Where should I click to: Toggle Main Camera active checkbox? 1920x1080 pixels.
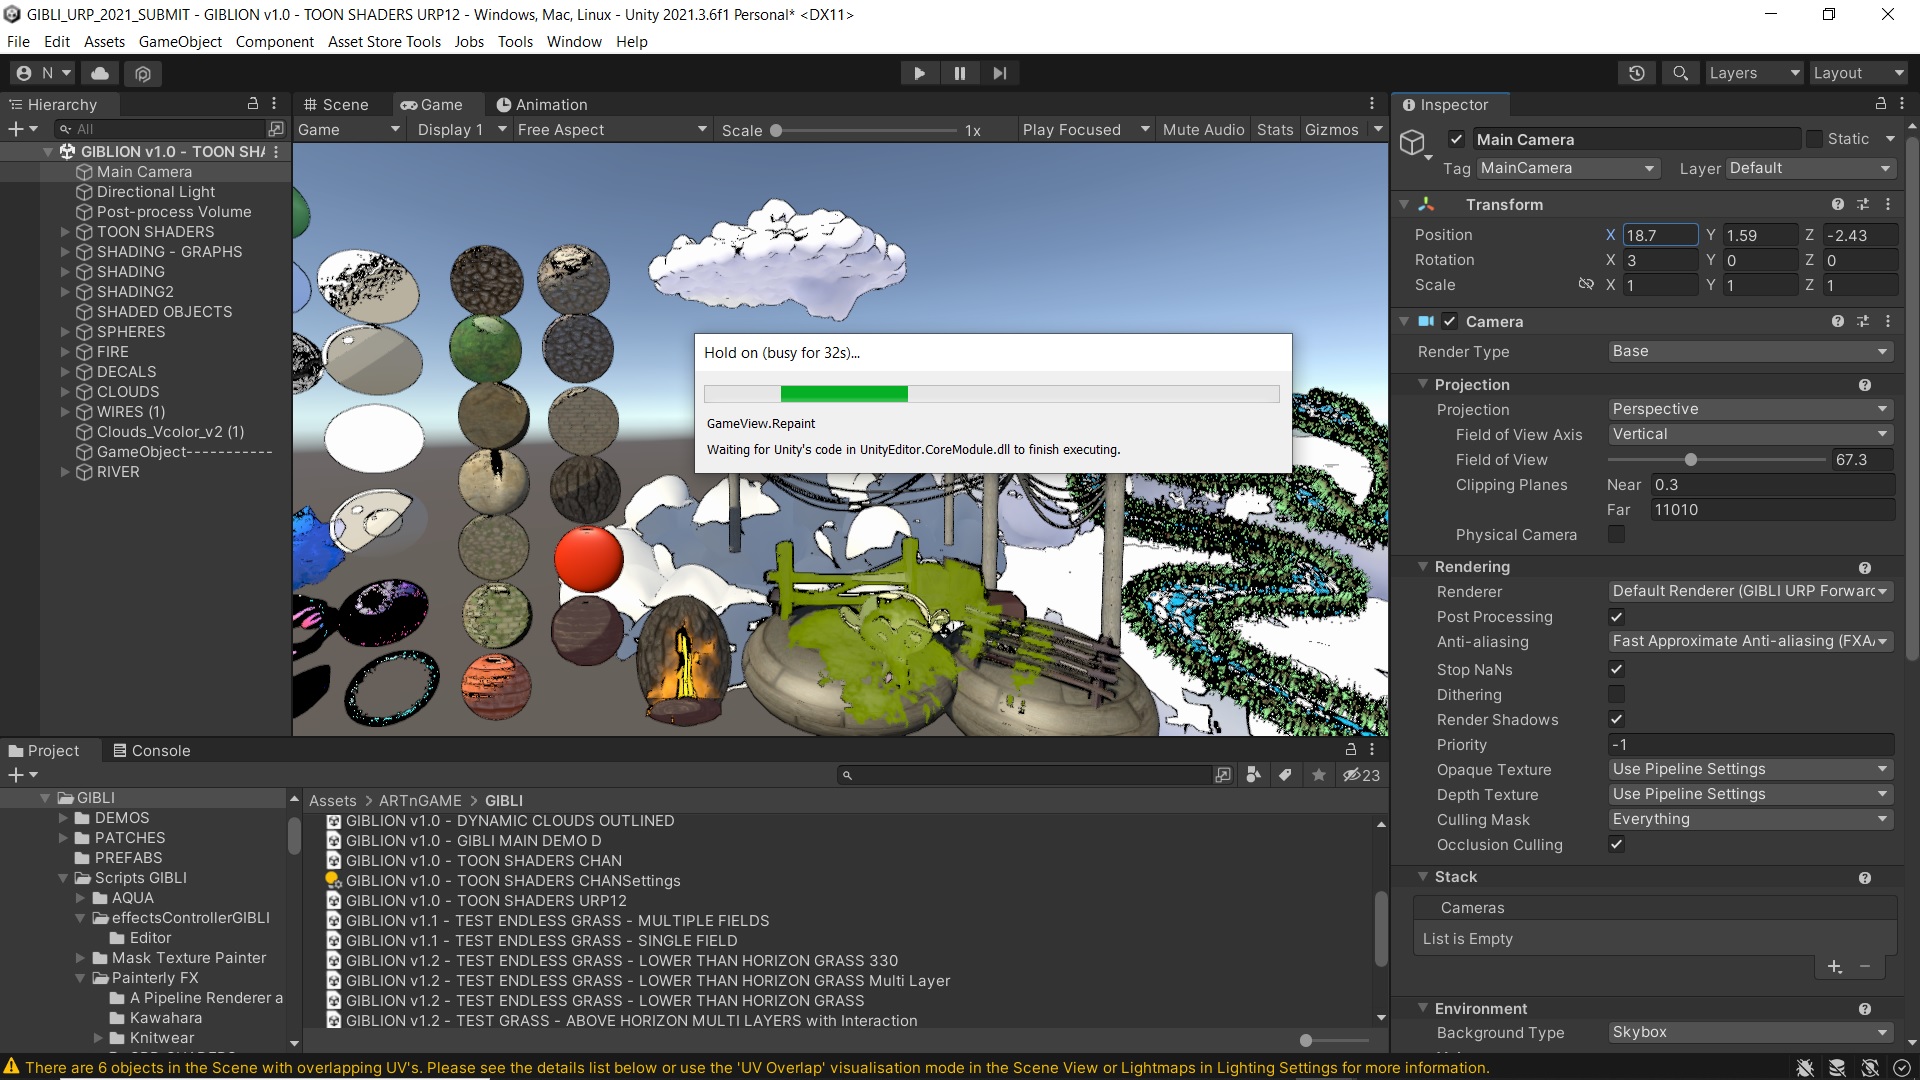pyautogui.click(x=1456, y=139)
